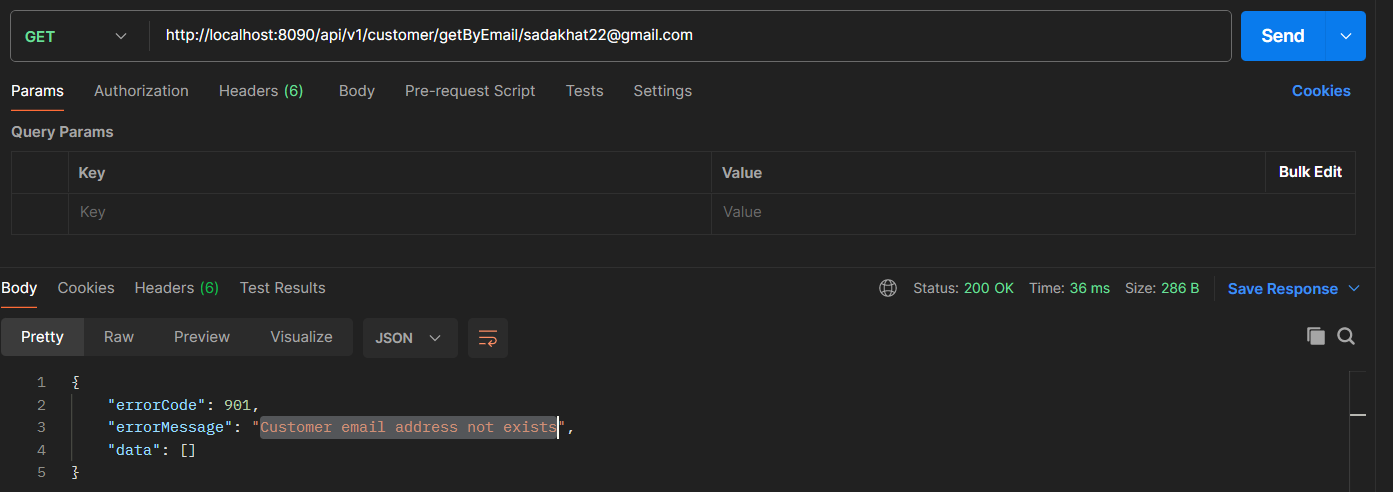This screenshot has height=492, width=1393.
Task: Expand the Send button arrow options
Action: pos(1345,36)
